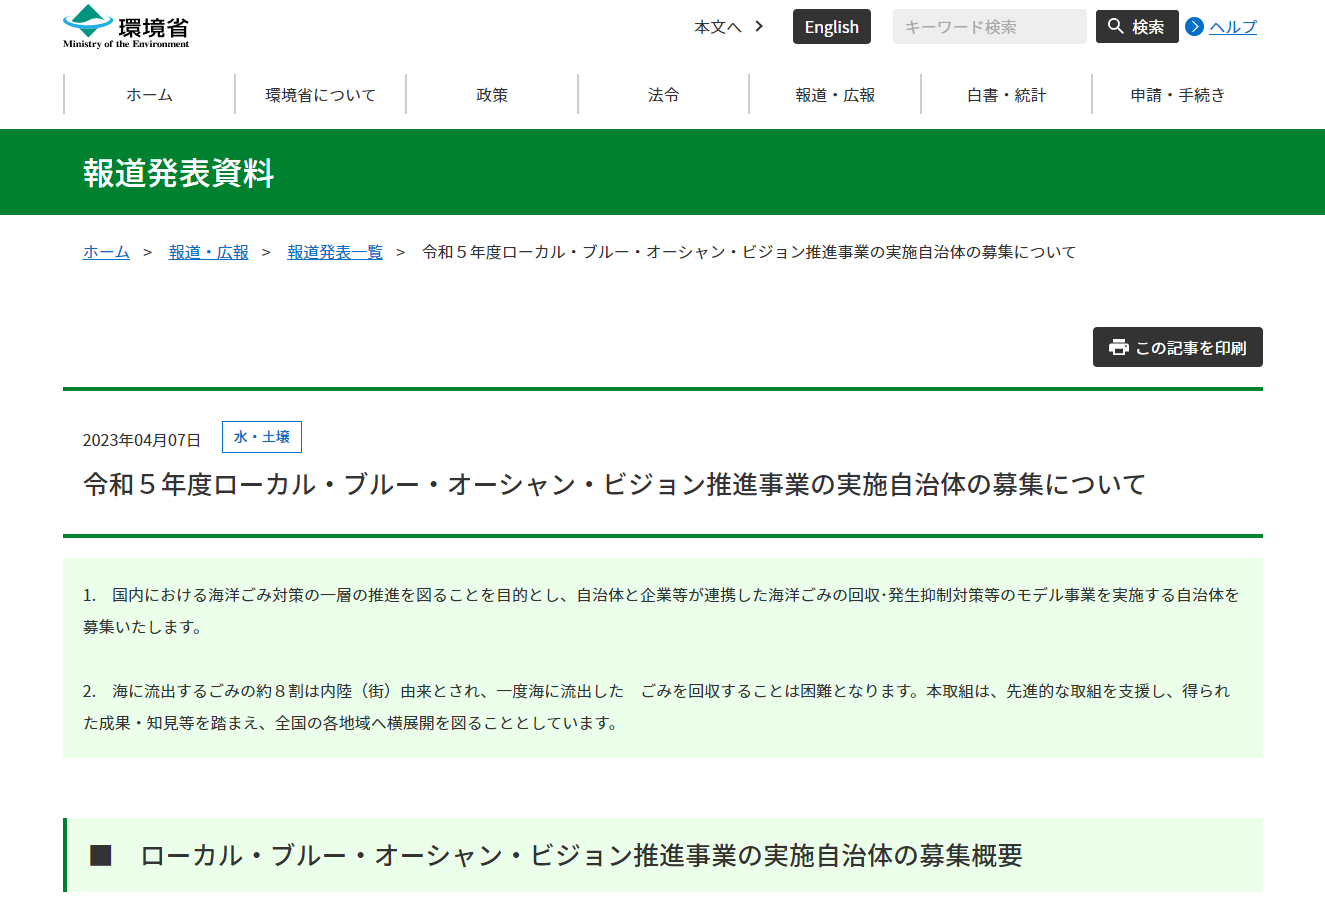Image resolution: width=1325 pixels, height=904 pixels.
Task: Click the printer icon on print button
Action: coord(1118,348)
